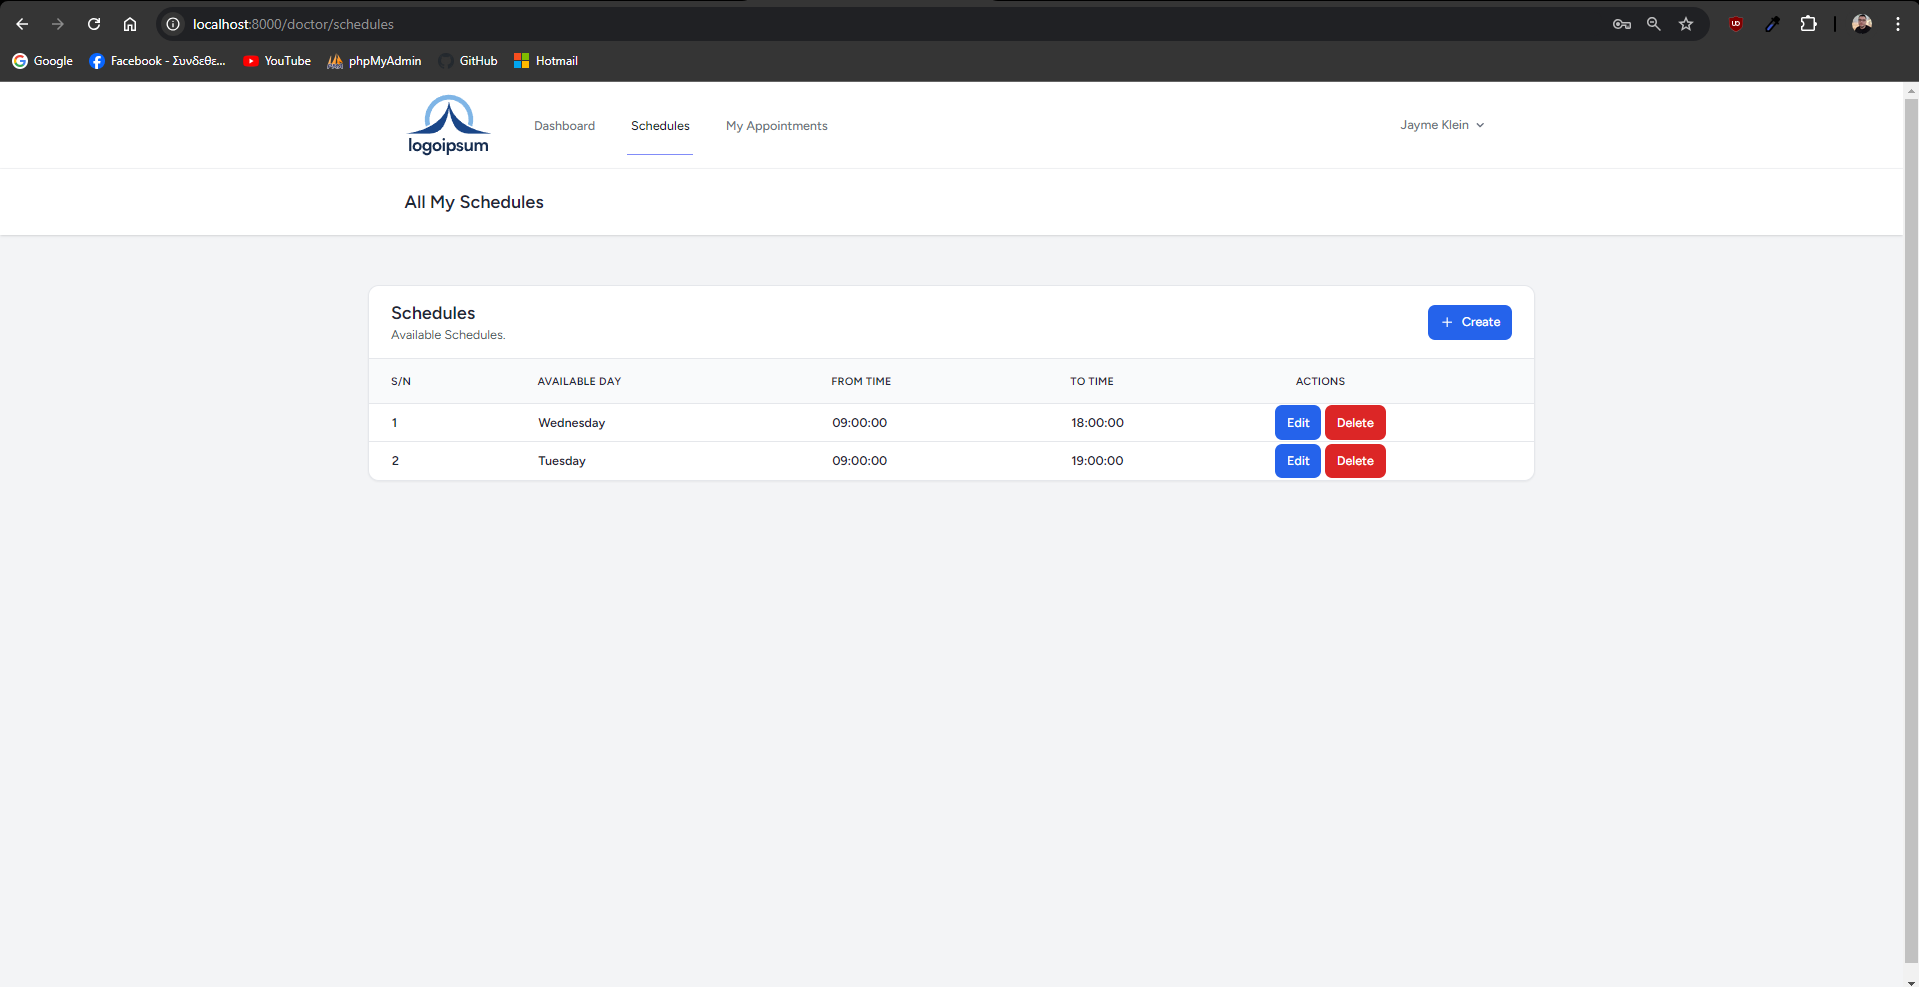
Task: Open the YouTube bookmark
Action: [x=277, y=61]
